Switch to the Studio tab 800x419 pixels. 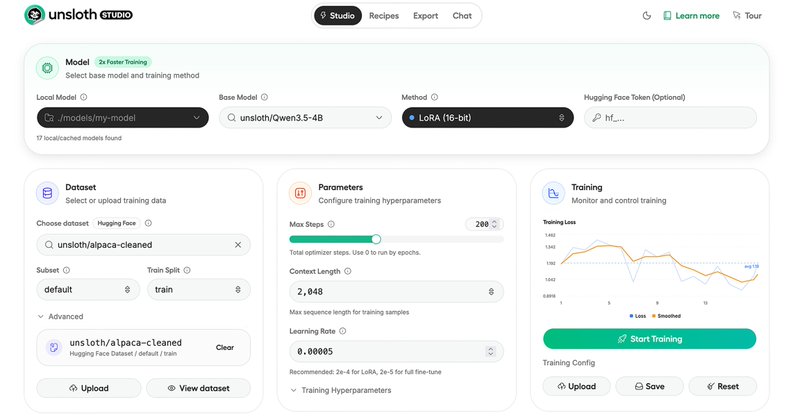[x=337, y=16]
